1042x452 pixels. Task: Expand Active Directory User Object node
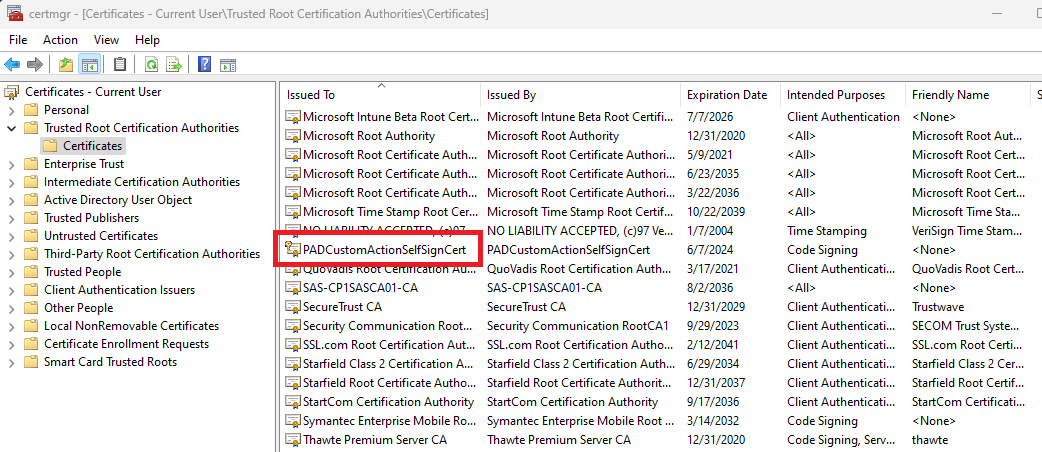(11, 200)
